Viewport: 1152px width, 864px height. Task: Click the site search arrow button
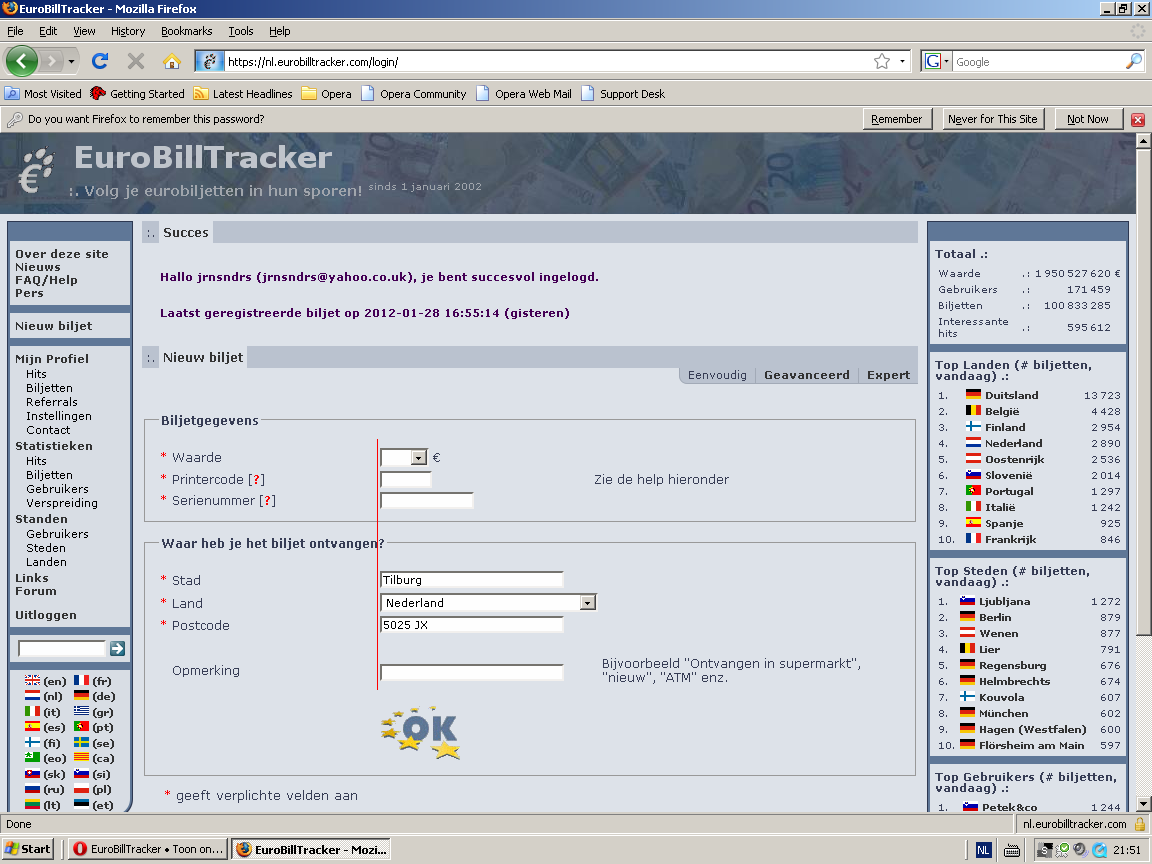click(x=117, y=648)
